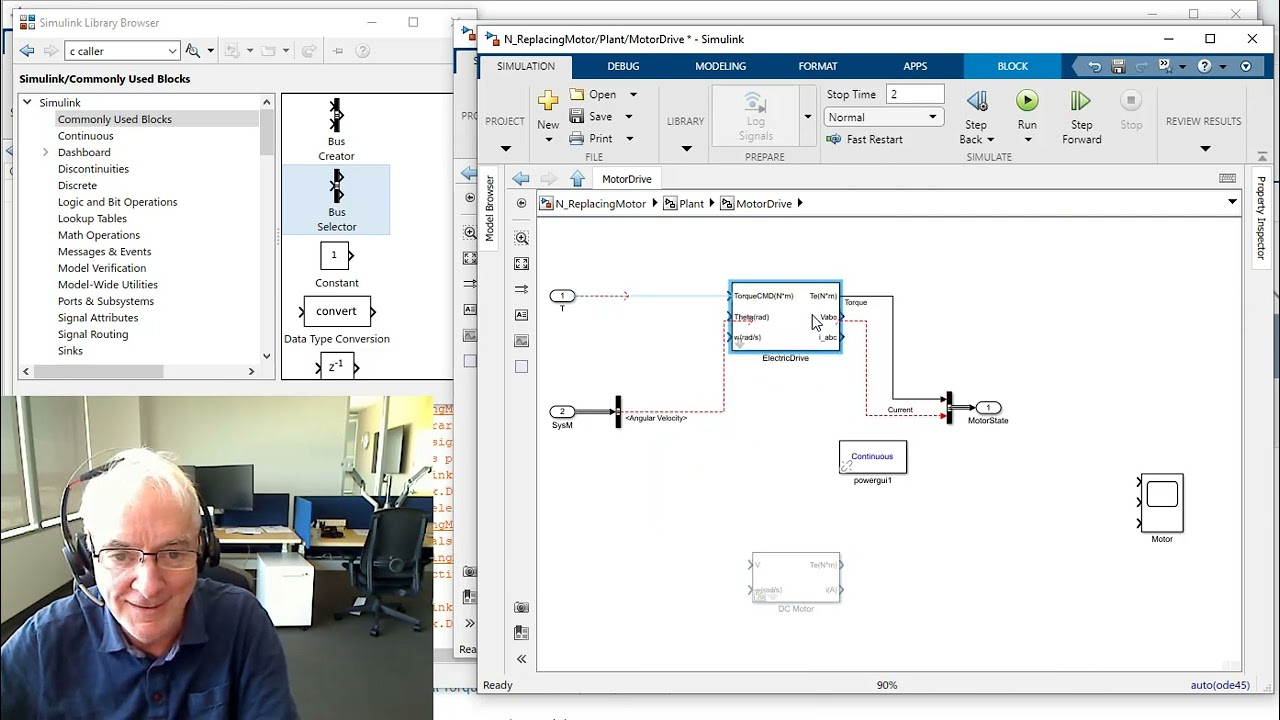The image size is (1280, 720).
Task: Select the SysM inport block
Action: point(562,412)
